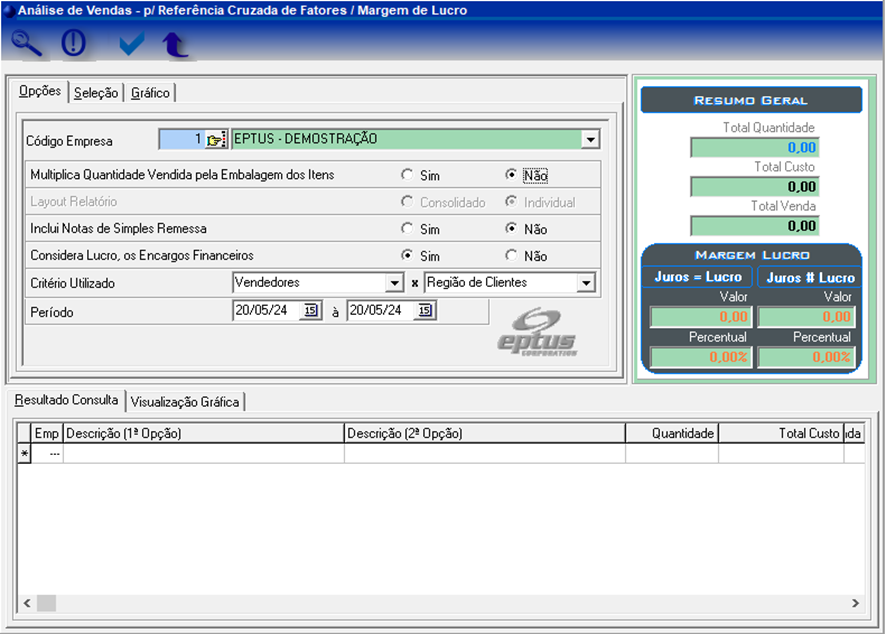Open calendar picker for period end date
Viewport: 886px width, 634px height.
424,311
